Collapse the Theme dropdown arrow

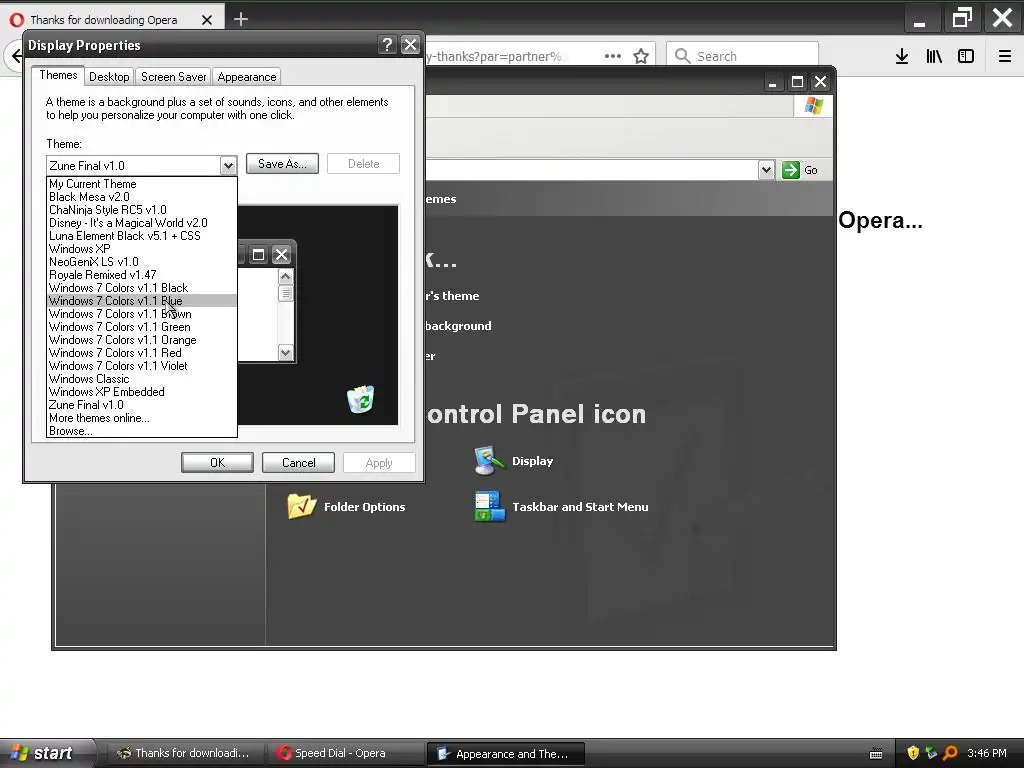point(228,165)
